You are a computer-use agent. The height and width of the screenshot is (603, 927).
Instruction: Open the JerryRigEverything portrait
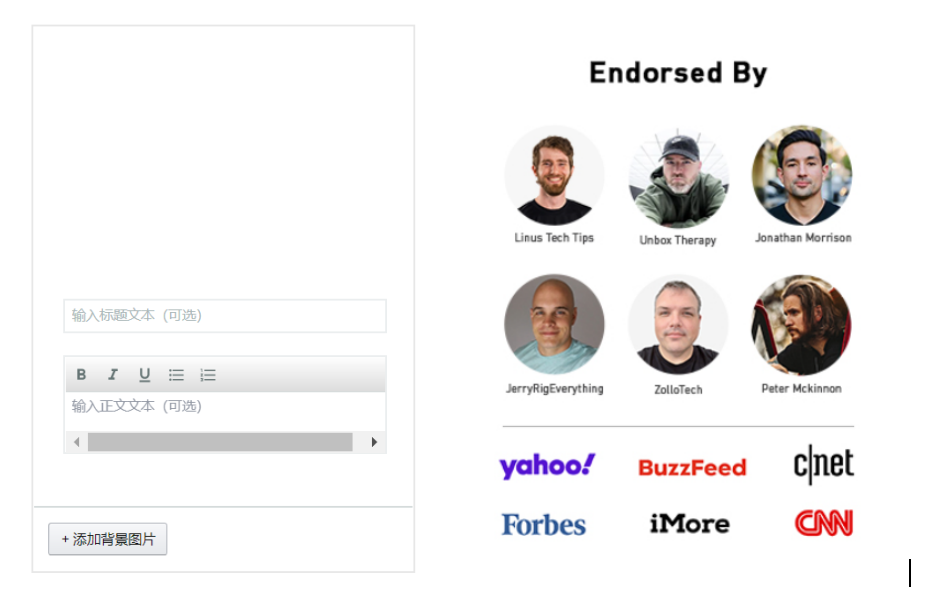tap(554, 324)
